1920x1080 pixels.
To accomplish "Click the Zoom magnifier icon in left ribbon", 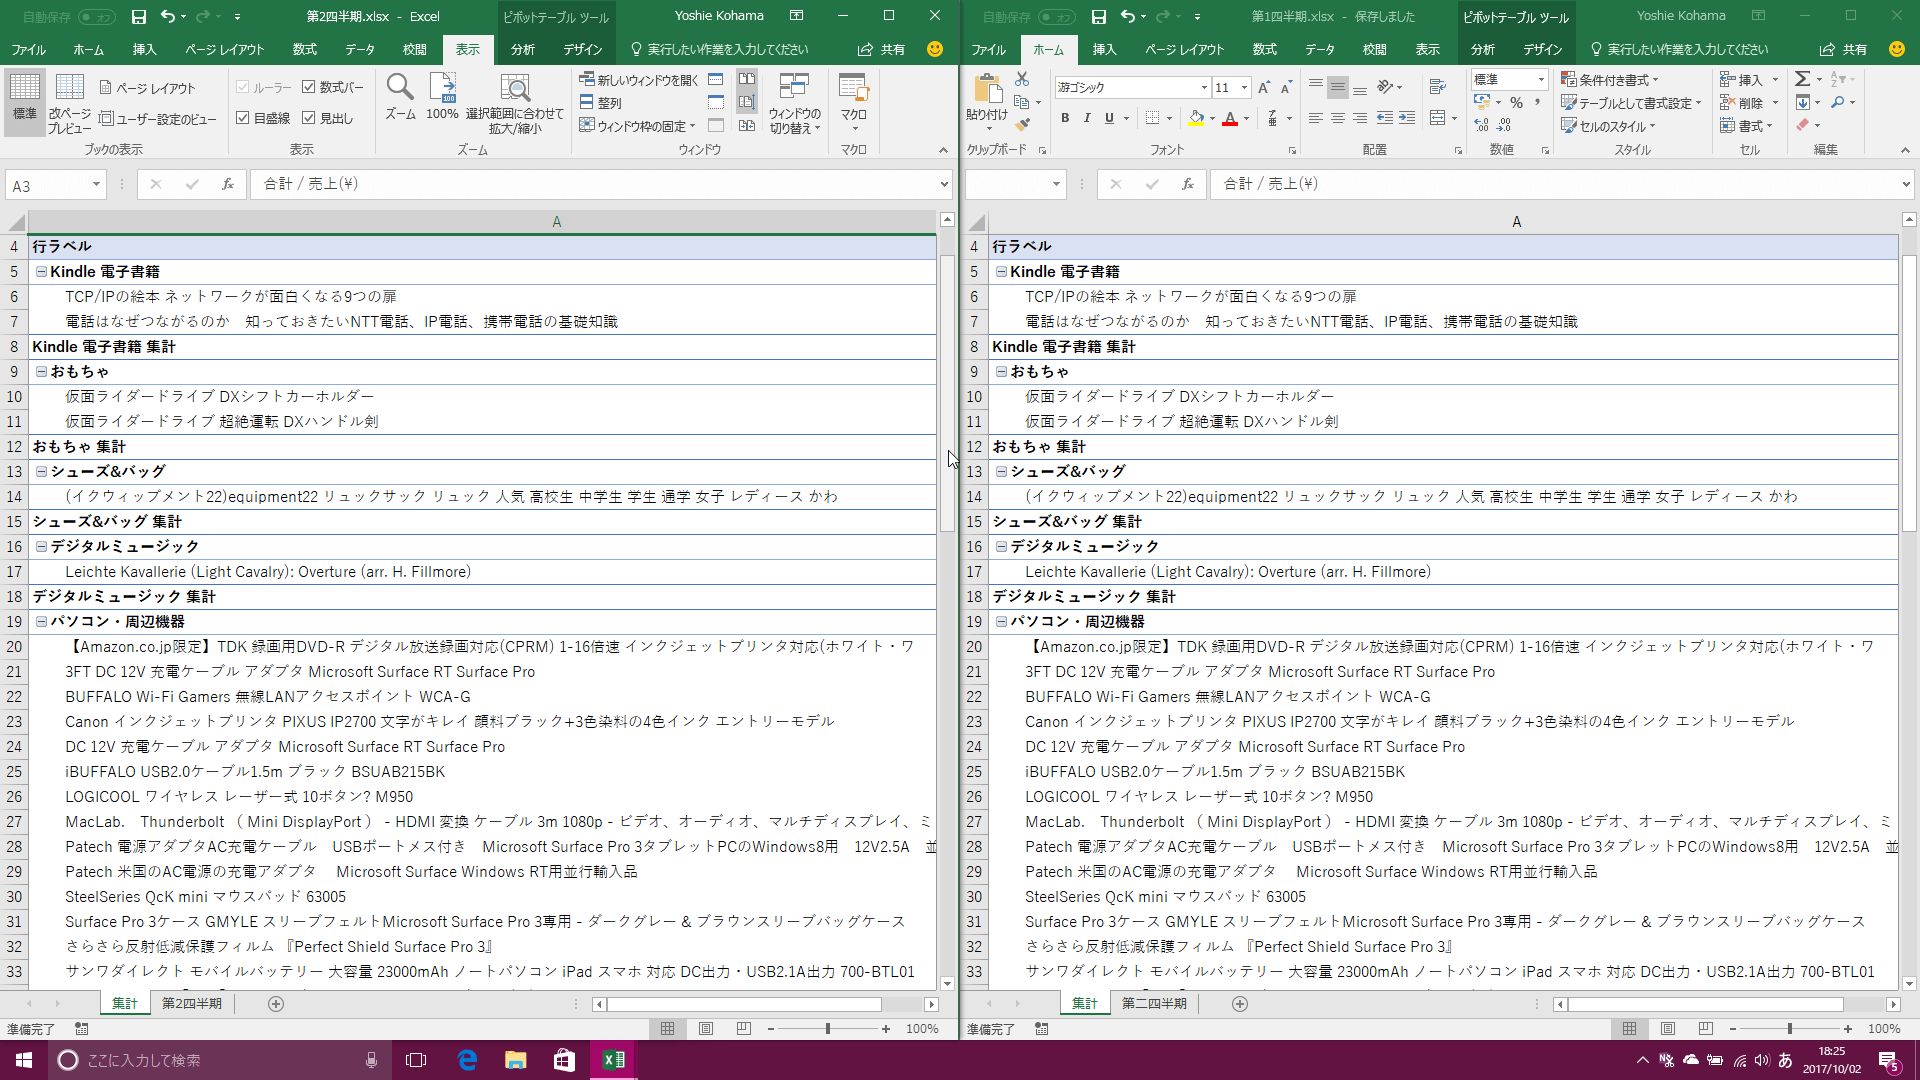I will pos(400,90).
